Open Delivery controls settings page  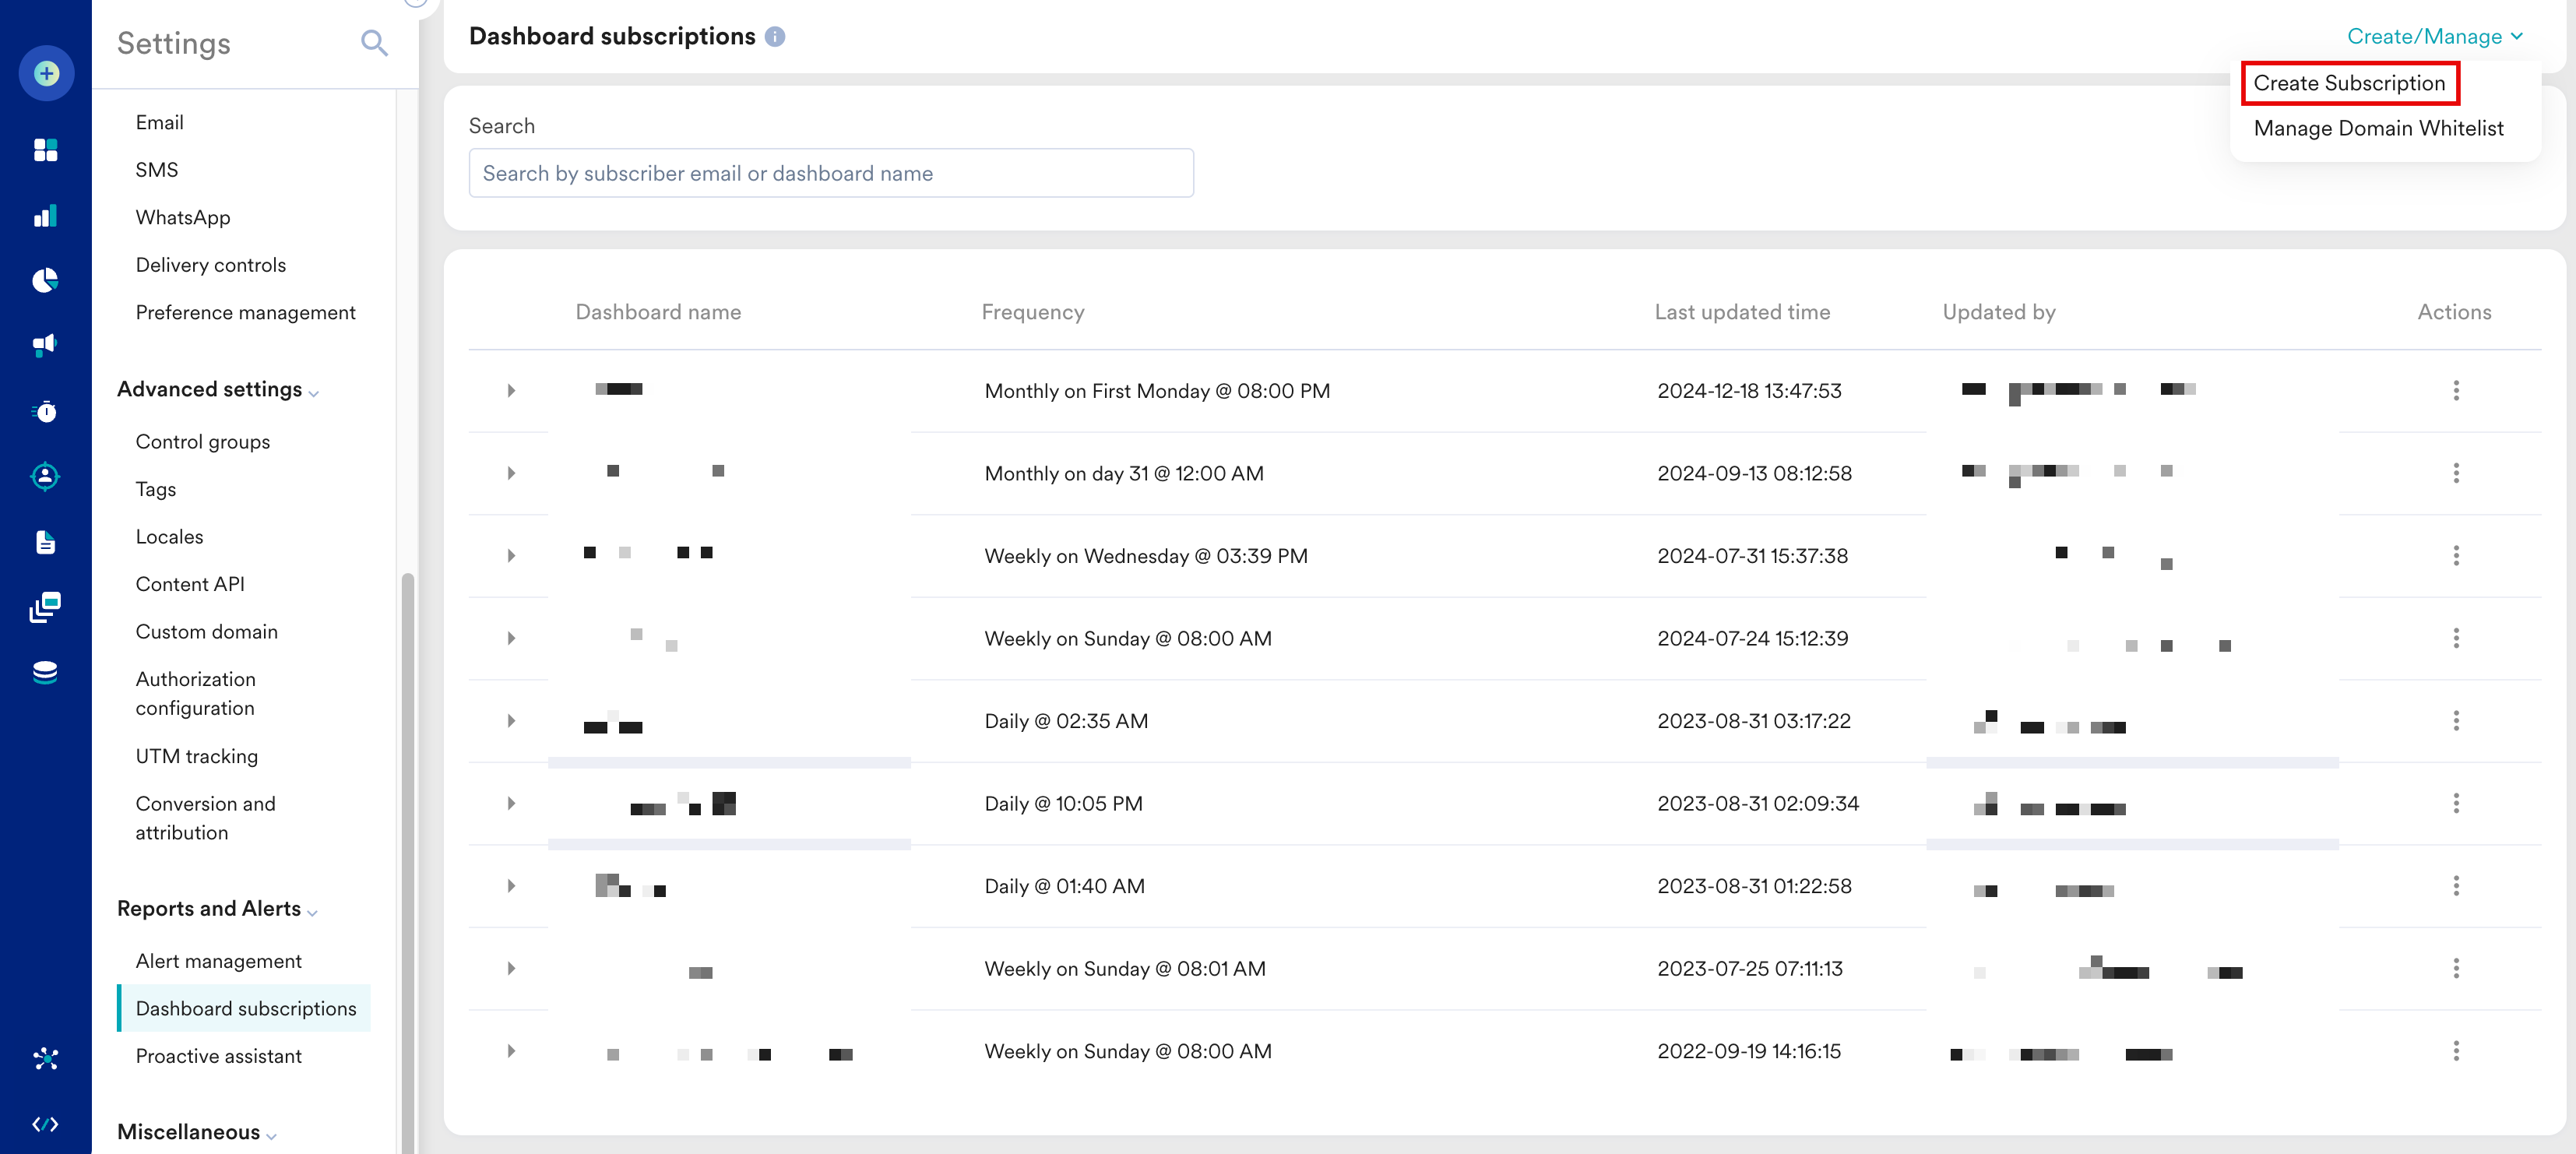[210, 265]
